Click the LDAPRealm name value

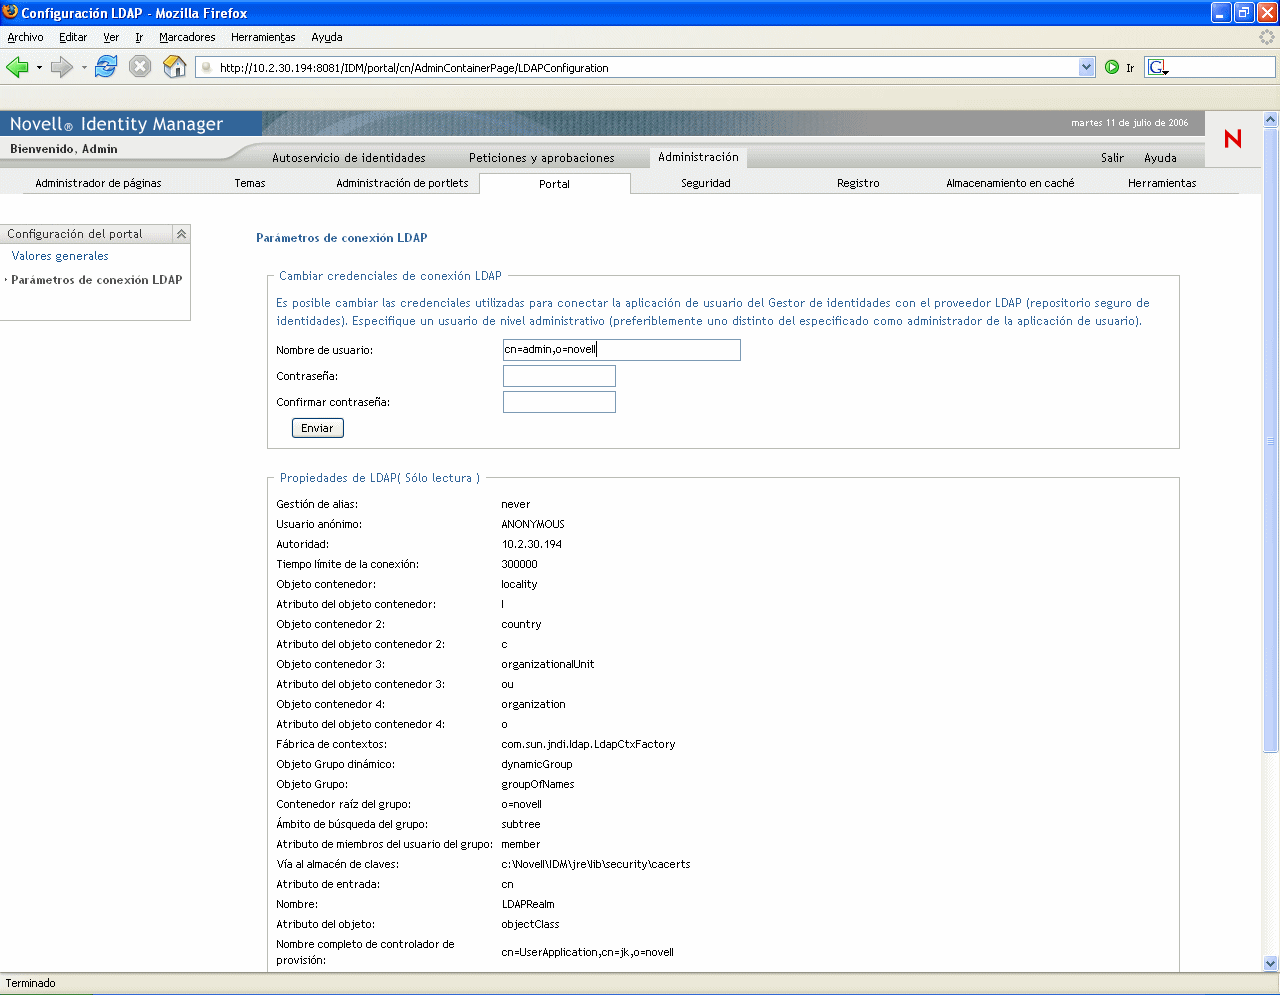528,904
